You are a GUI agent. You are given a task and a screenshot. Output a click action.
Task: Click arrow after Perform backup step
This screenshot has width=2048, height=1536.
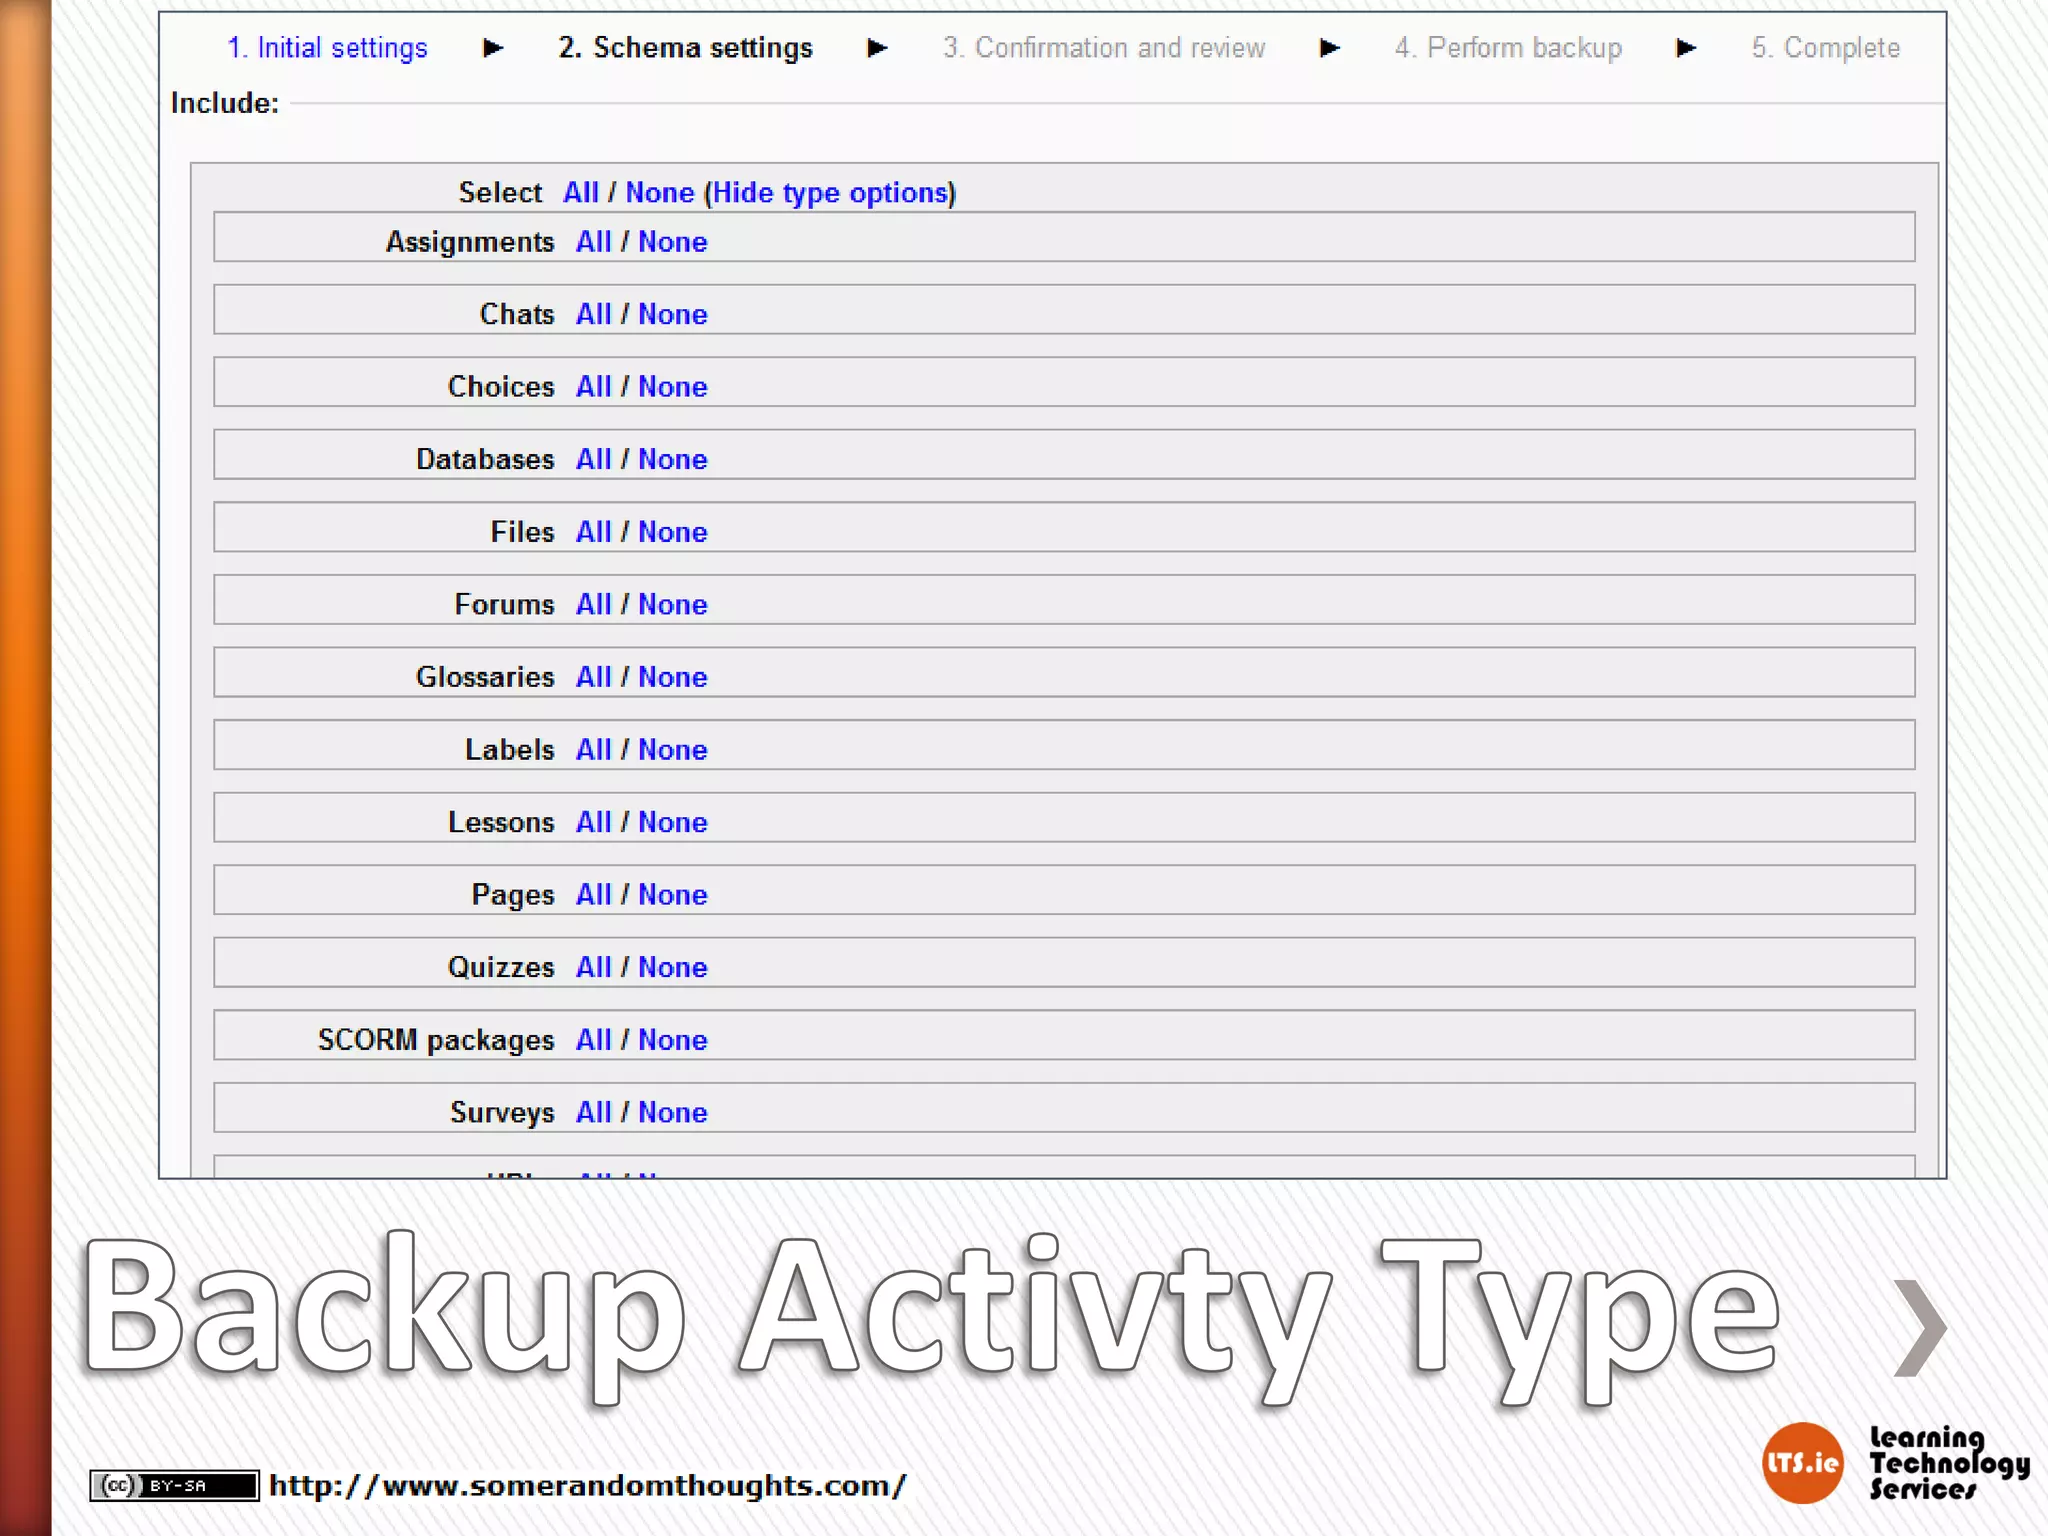(1686, 48)
